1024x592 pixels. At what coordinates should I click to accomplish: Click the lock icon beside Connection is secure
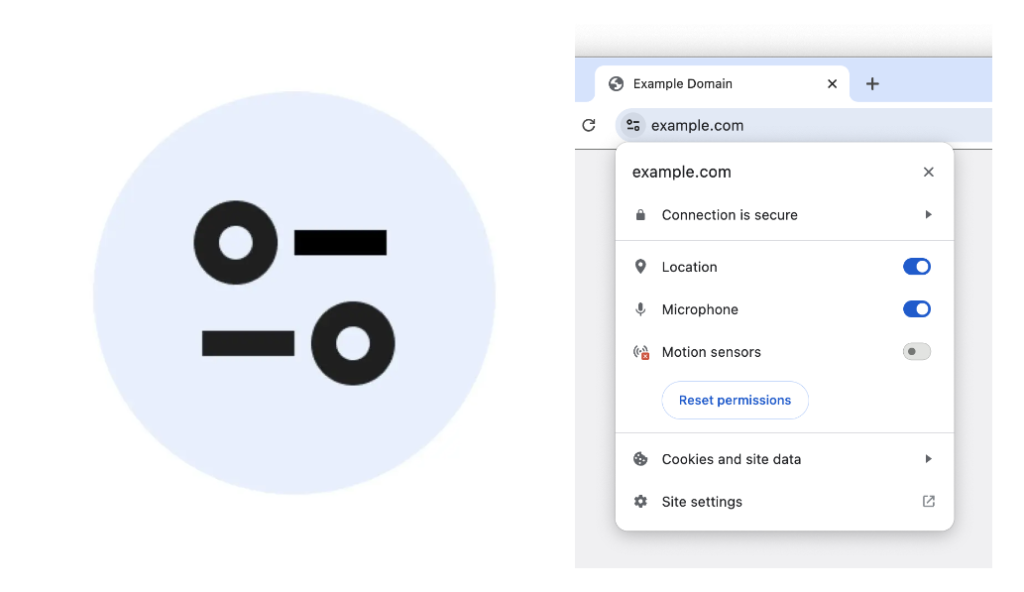coord(640,215)
